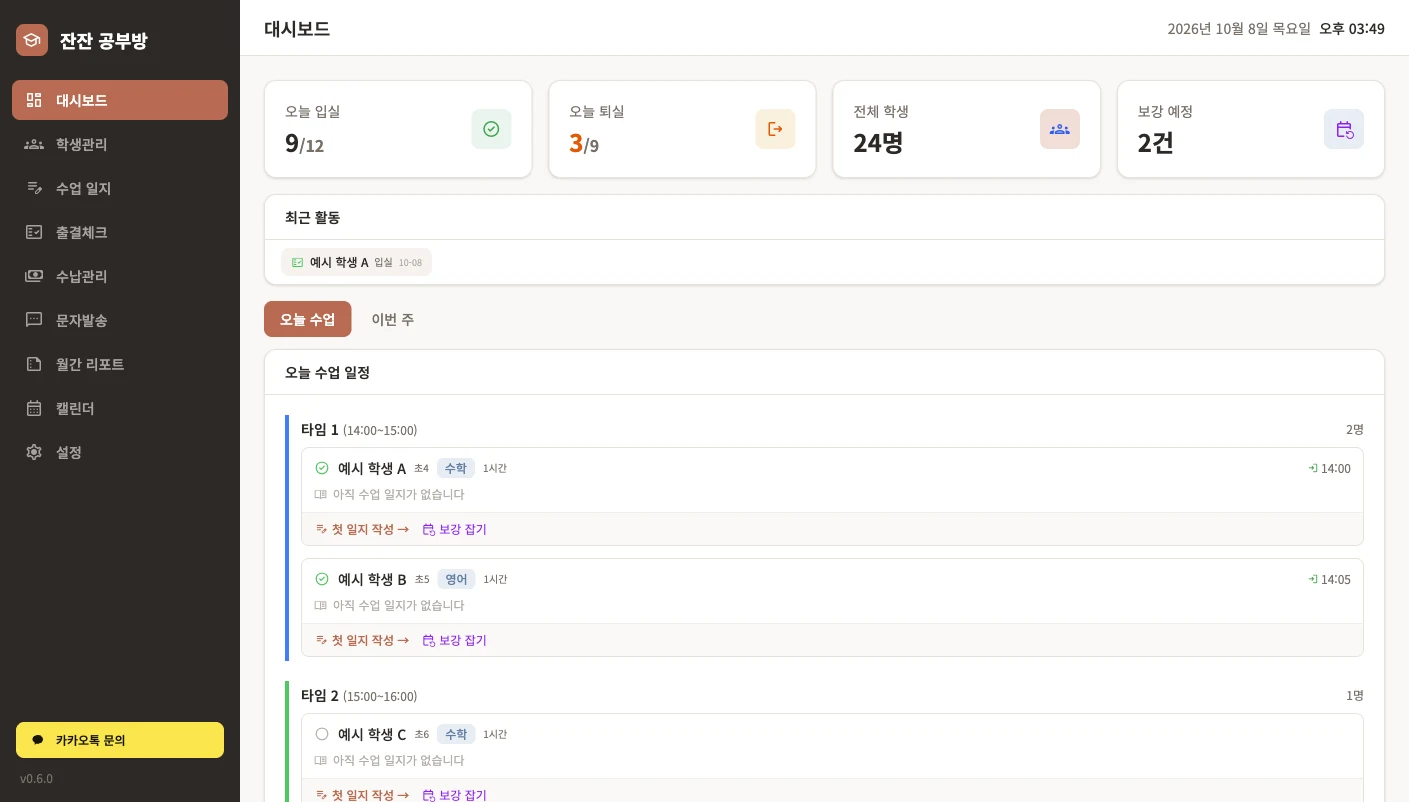Click the 최근 활동 section heading
Screen dimensions: 1409x802
coord(313,217)
